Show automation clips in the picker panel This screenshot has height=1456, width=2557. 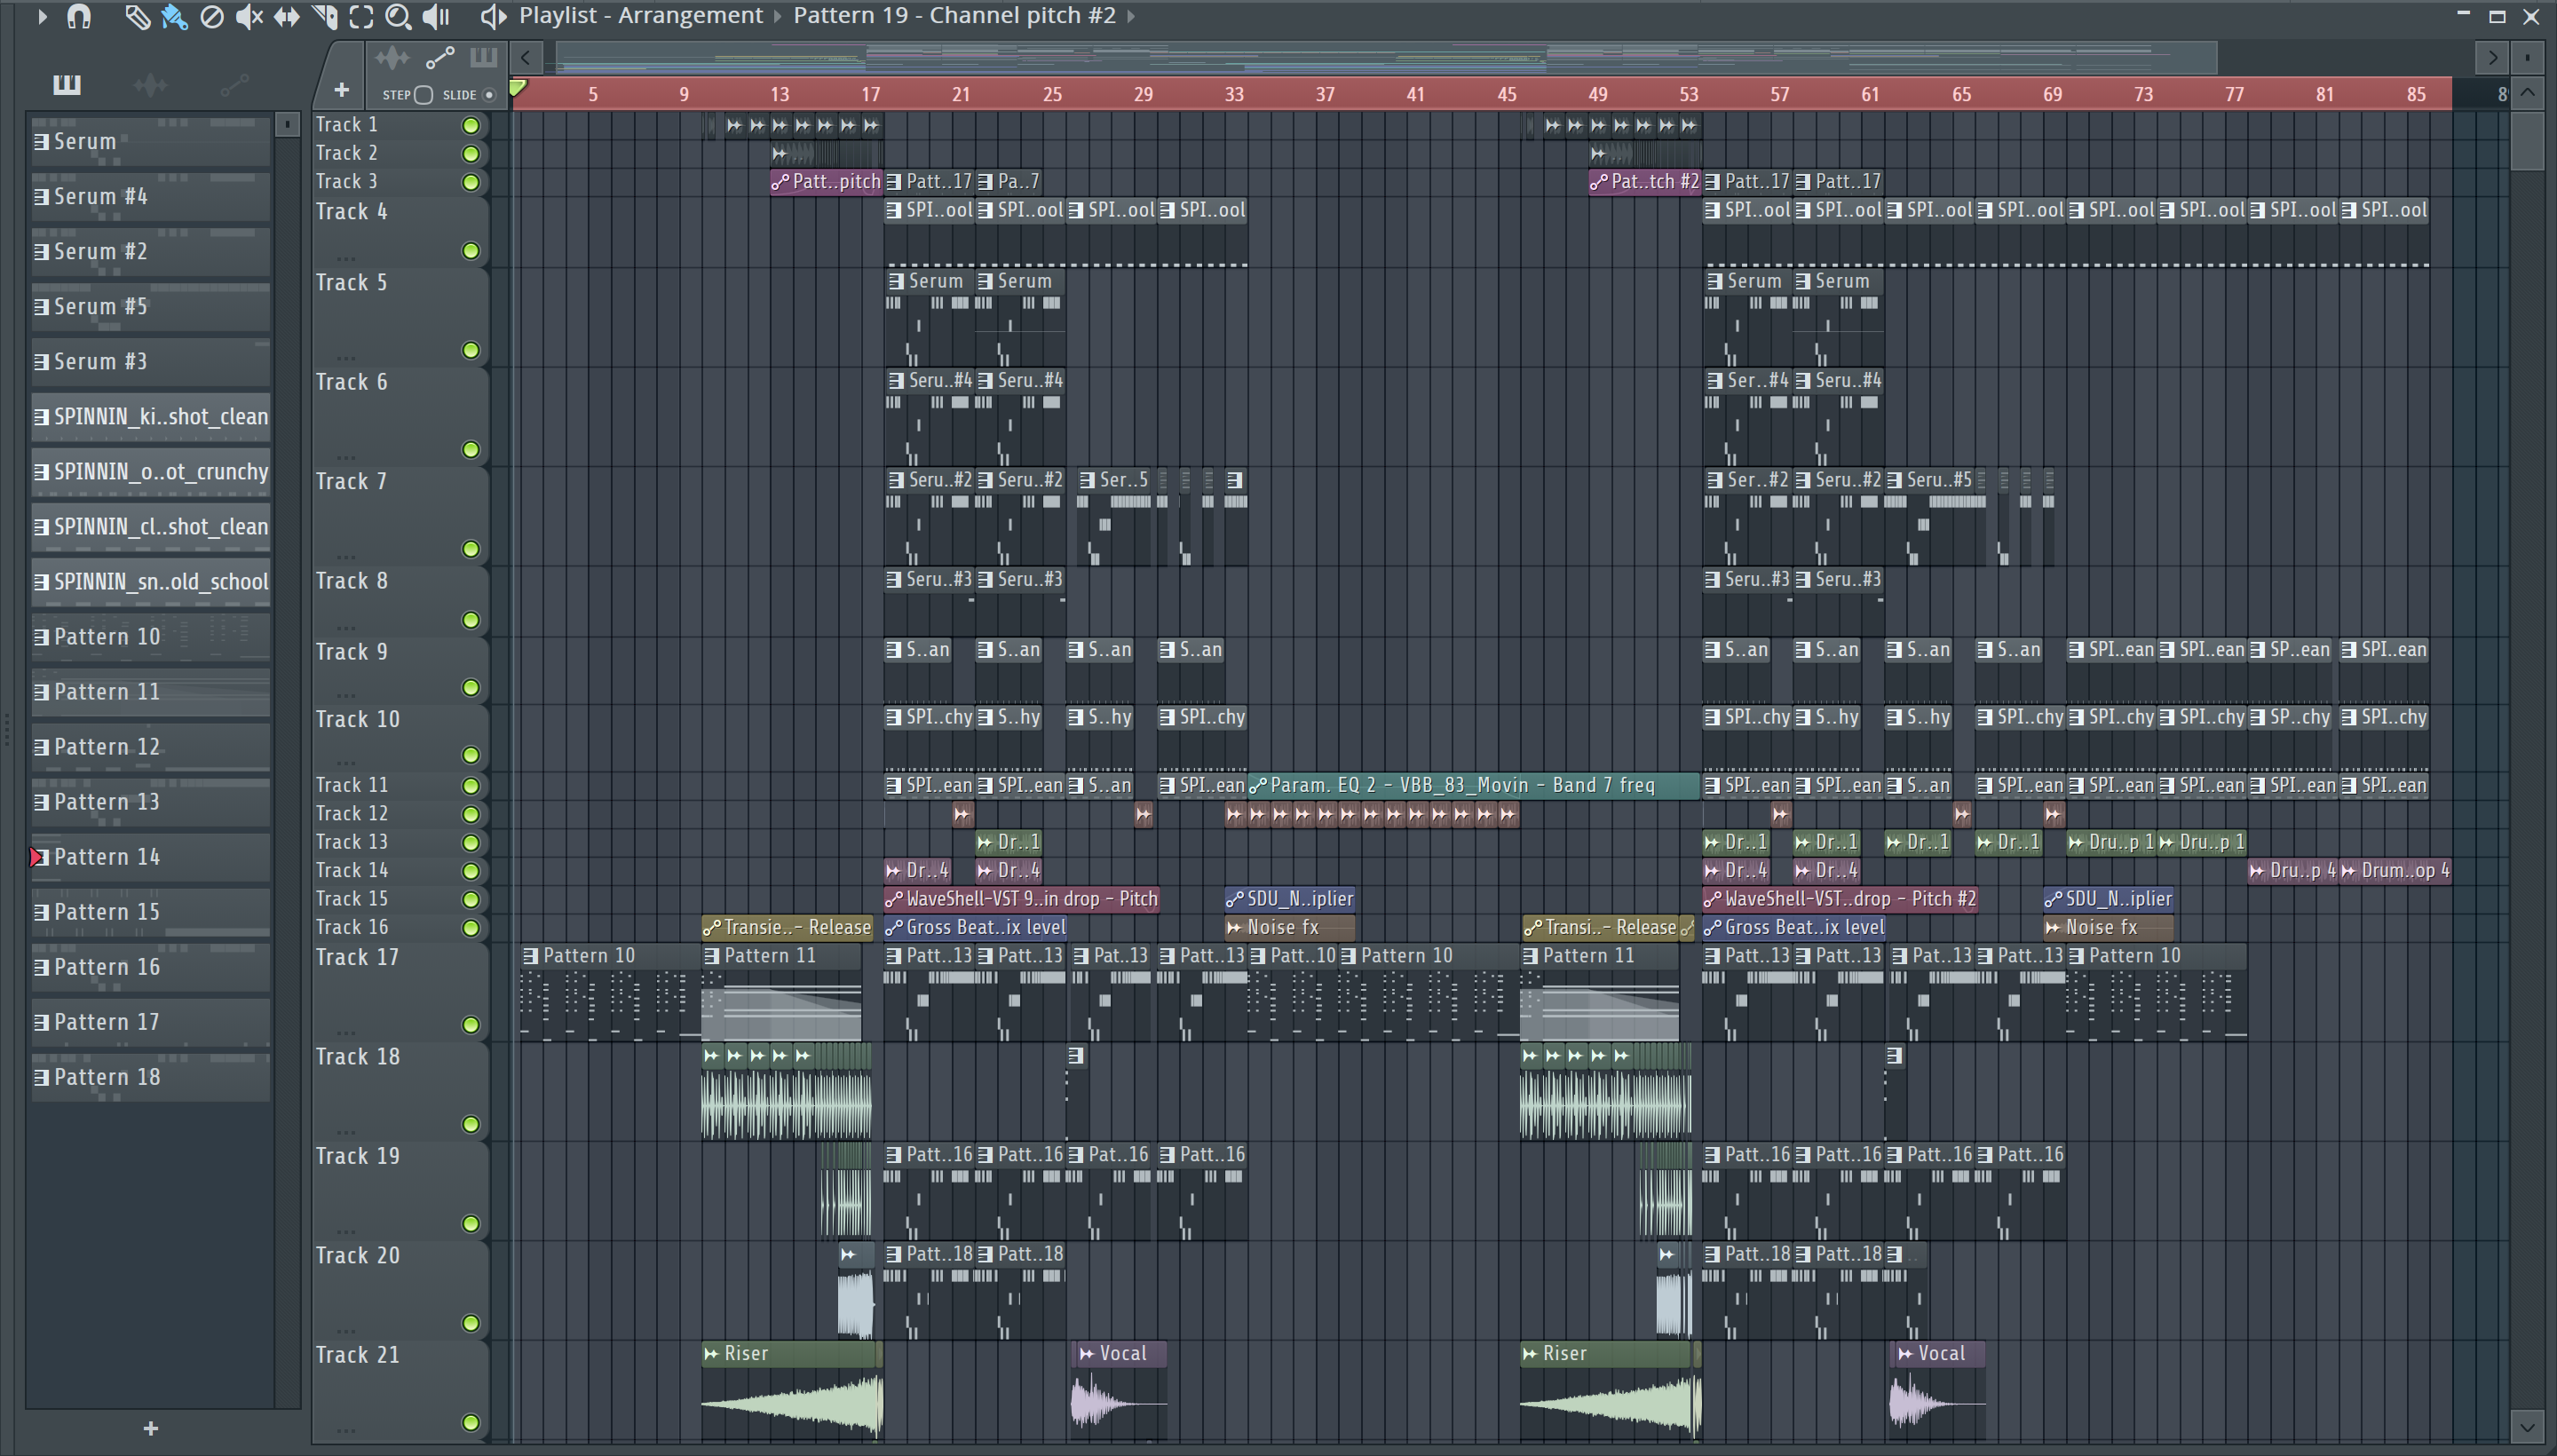234,86
